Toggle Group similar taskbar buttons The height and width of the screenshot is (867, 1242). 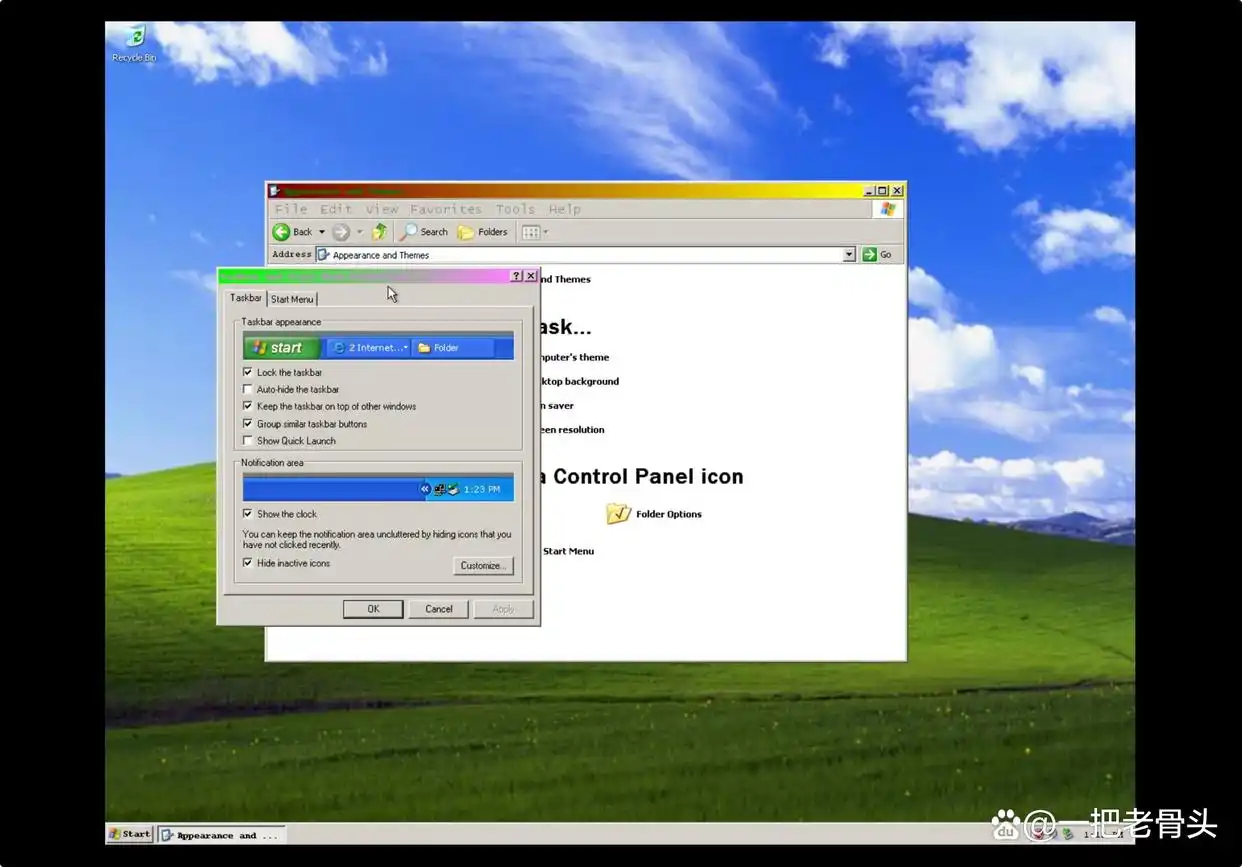coord(248,424)
